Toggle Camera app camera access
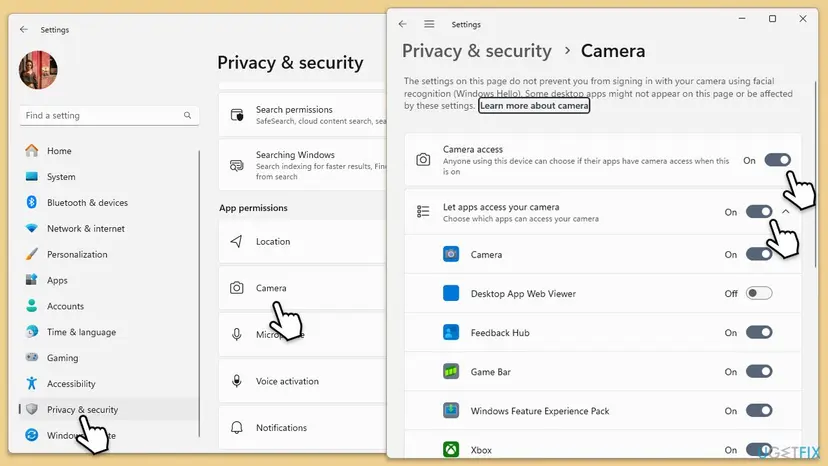Viewport: 828px width, 466px height. 759,254
